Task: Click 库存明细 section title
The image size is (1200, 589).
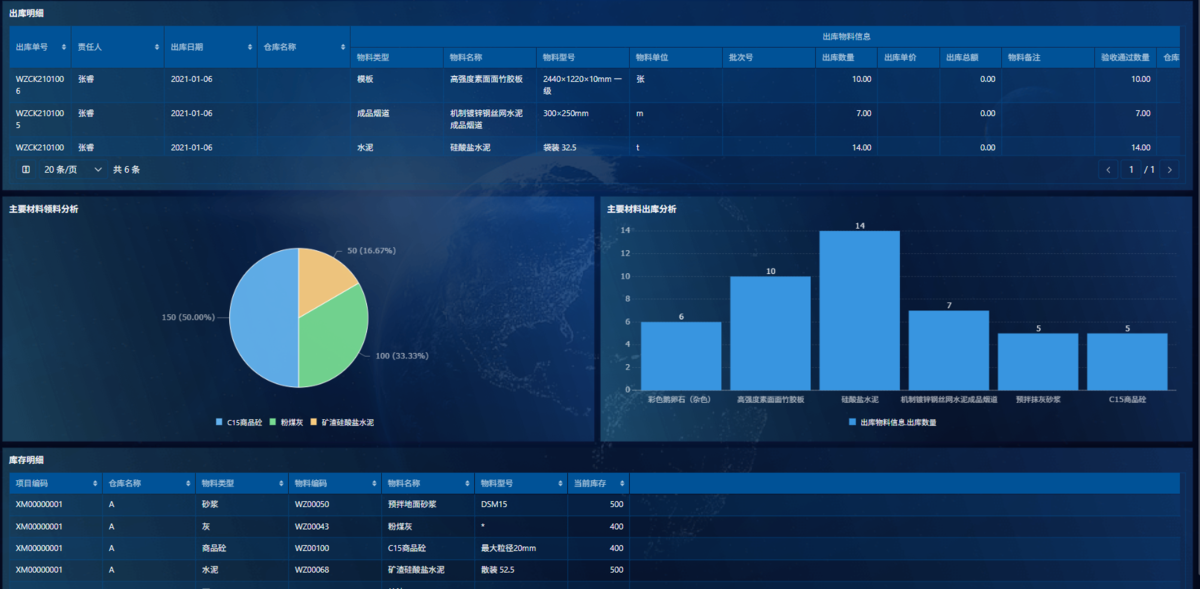Action: [x=26, y=460]
